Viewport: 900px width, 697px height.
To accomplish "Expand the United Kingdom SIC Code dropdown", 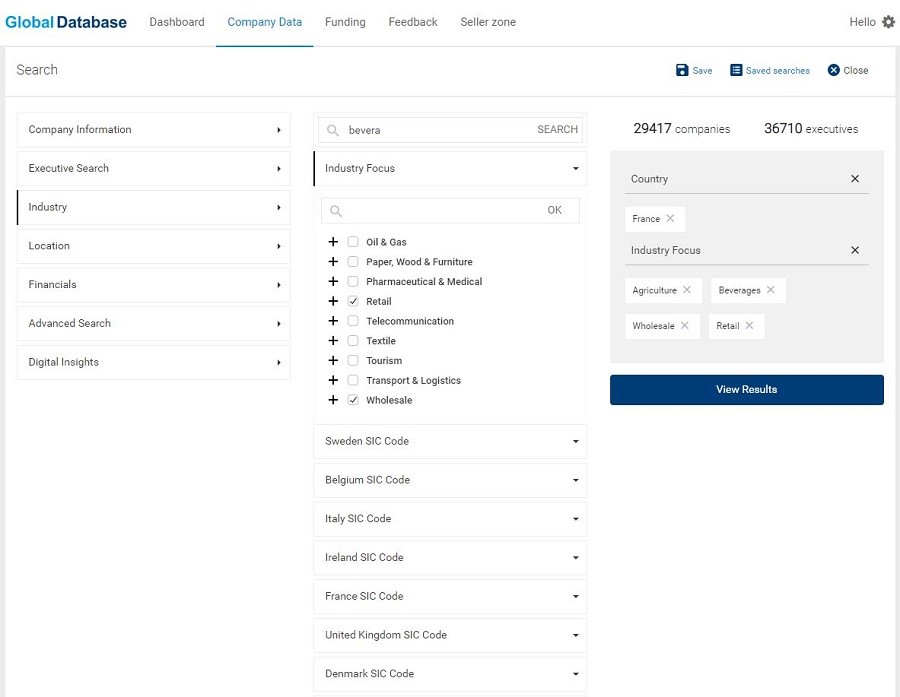I will pos(450,635).
